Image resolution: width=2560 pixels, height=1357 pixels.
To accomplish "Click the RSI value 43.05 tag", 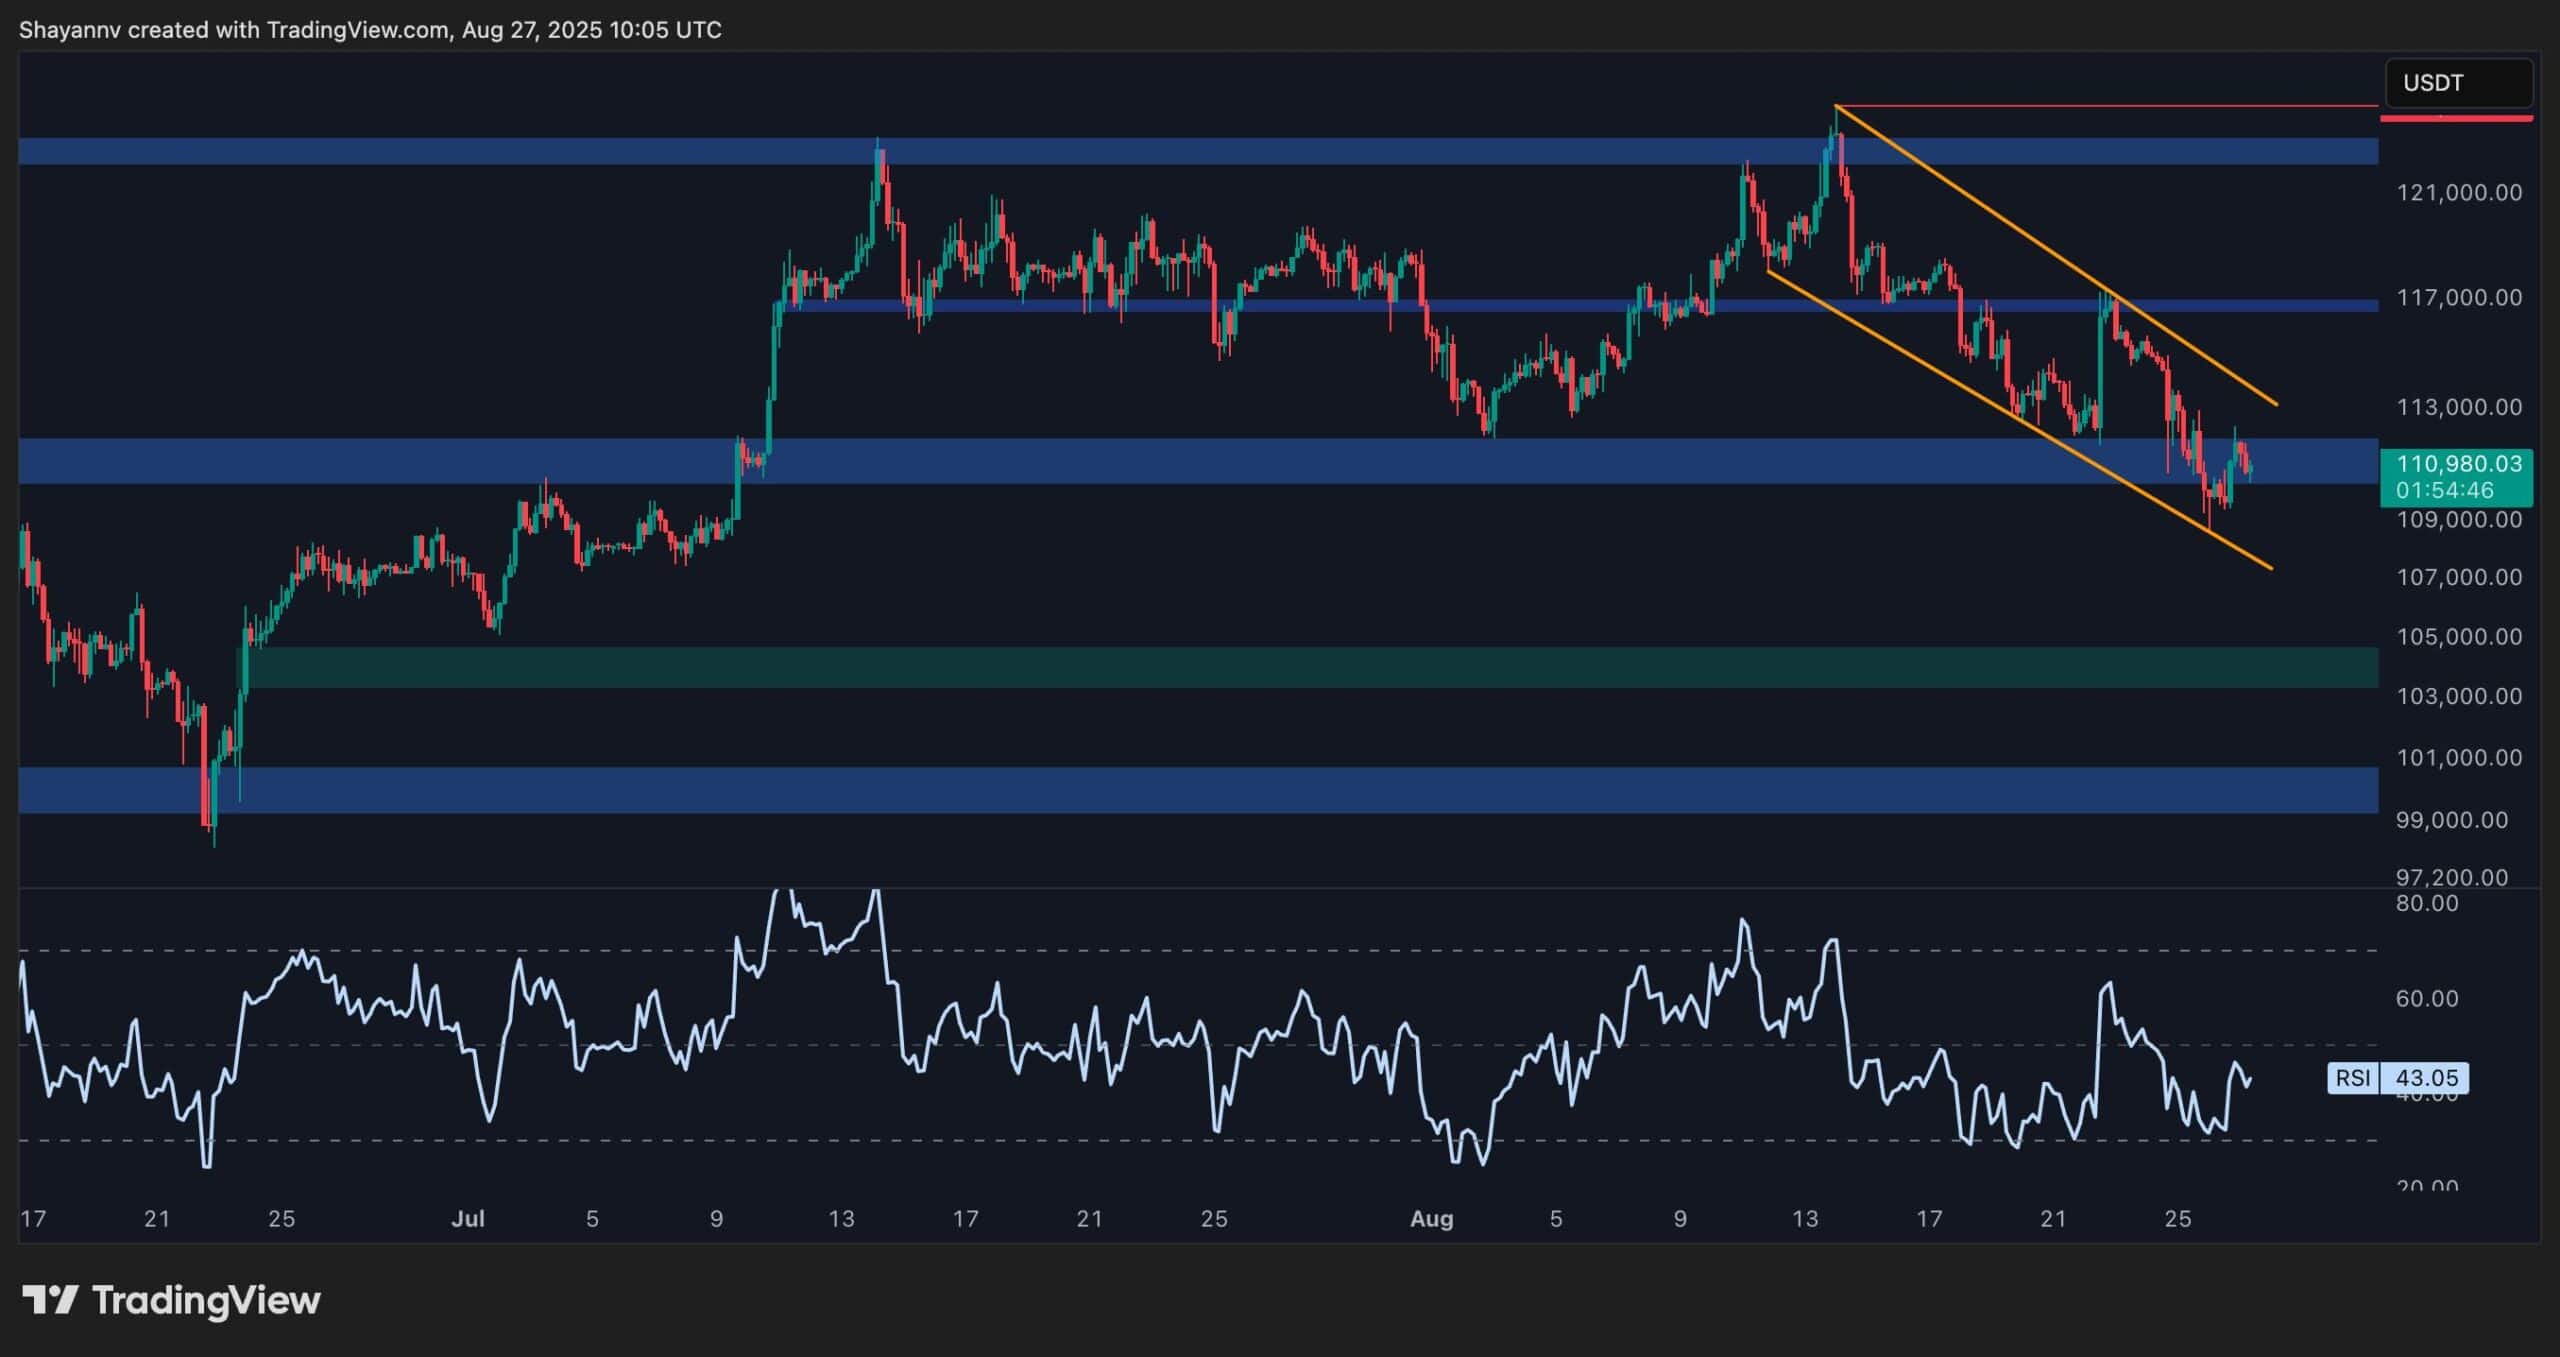I will tap(2426, 1078).
